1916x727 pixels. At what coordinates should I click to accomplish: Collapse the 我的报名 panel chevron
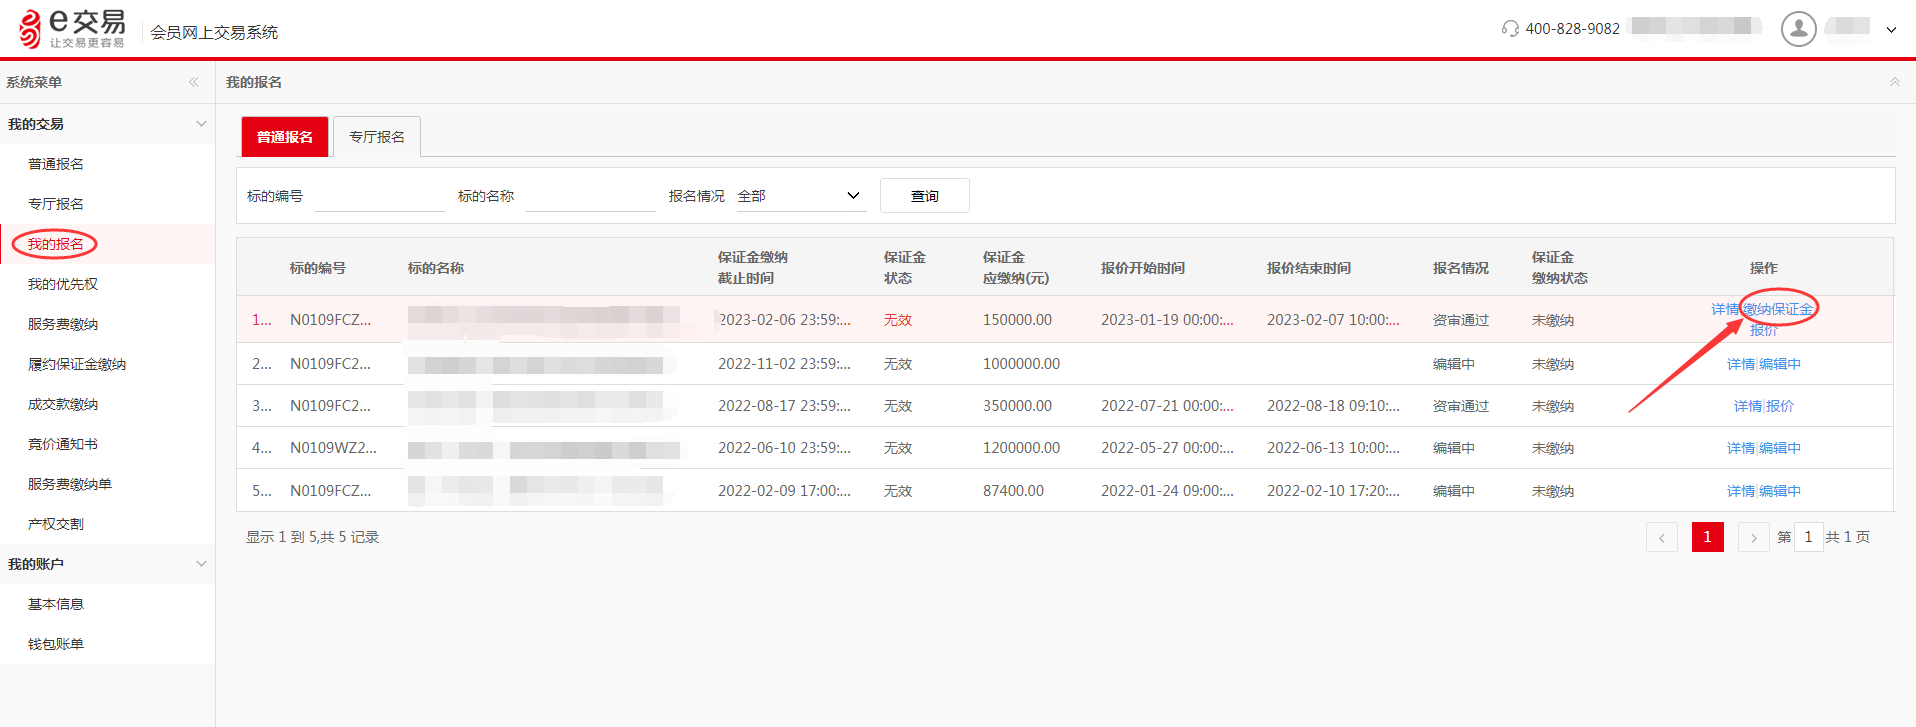pyautogui.click(x=1894, y=82)
